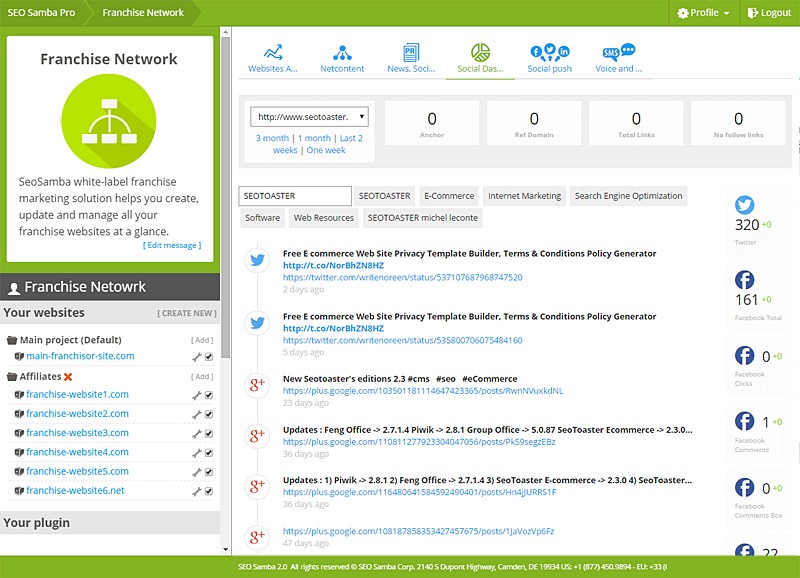Toggle checkbox for franchise-website5.com
The width and height of the screenshot is (800, 578).
pos(209,472)
